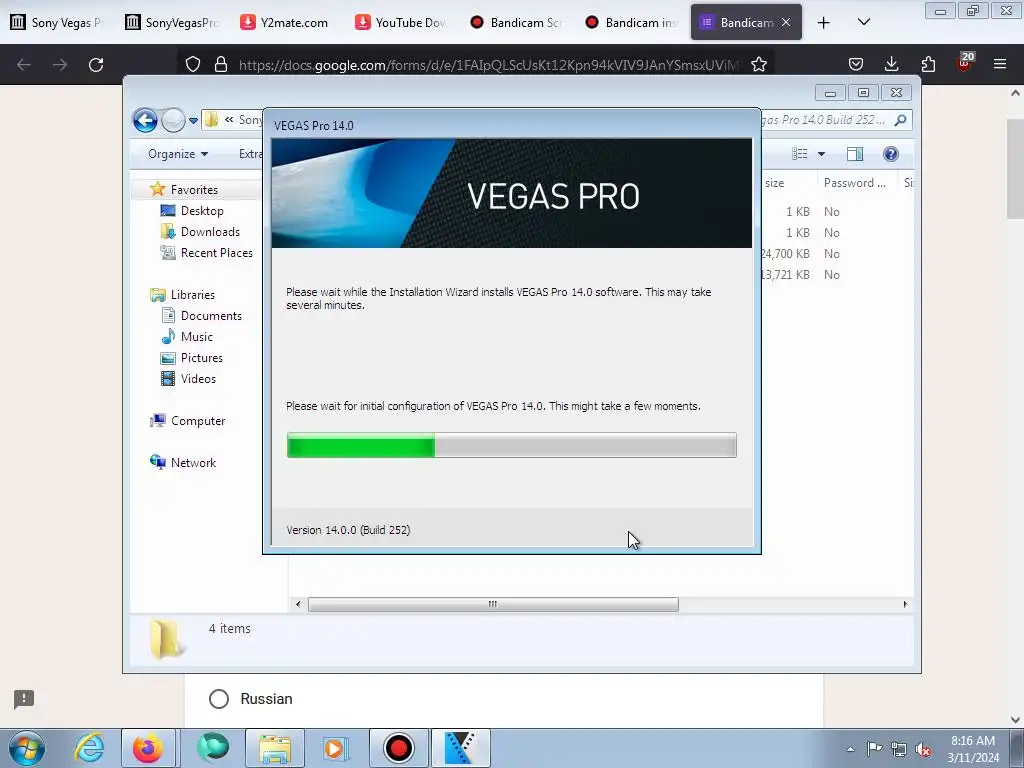Click the Firefox taskbar icon

click(148, 748)
